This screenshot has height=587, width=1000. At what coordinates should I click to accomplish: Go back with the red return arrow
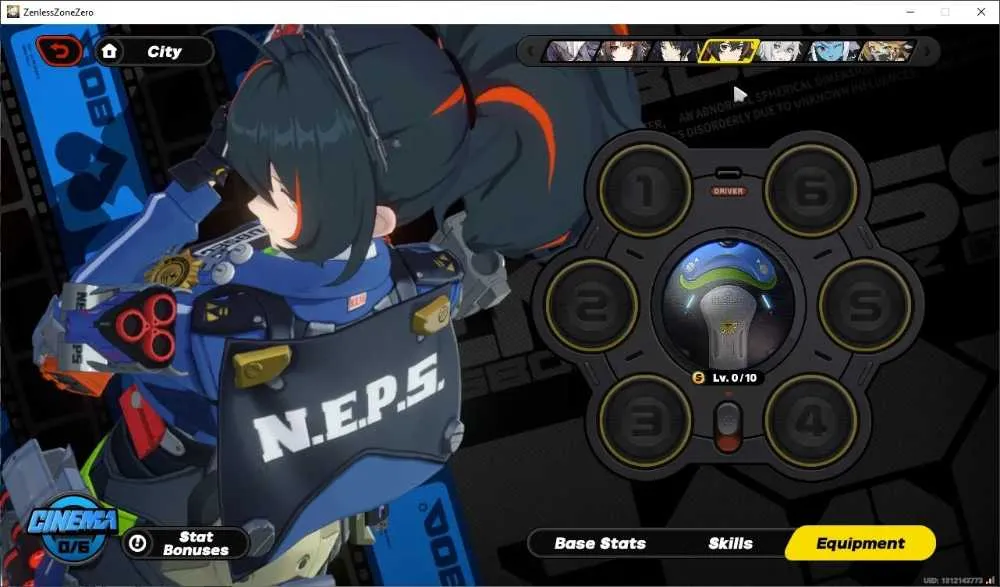click(x=60, y=52)
